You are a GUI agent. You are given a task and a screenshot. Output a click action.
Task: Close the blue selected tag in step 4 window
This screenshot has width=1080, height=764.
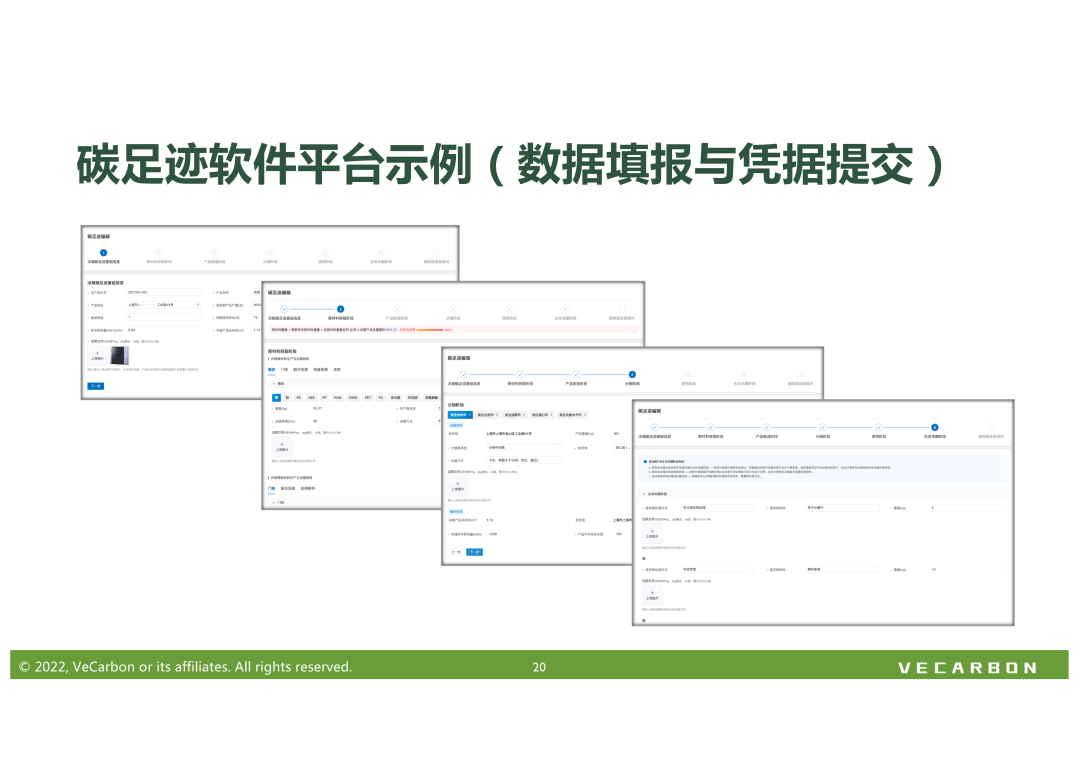tap(470, 415)
